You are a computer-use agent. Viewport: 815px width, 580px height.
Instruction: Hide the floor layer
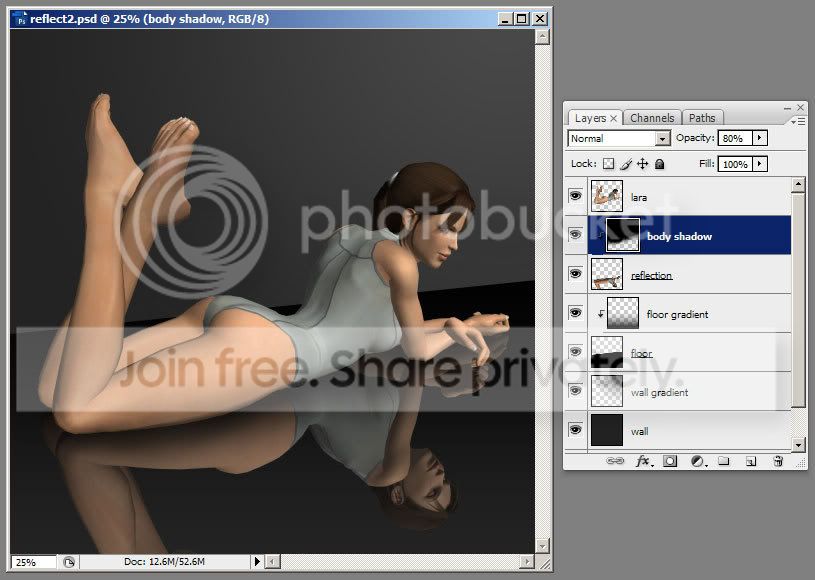pos(575,352)
